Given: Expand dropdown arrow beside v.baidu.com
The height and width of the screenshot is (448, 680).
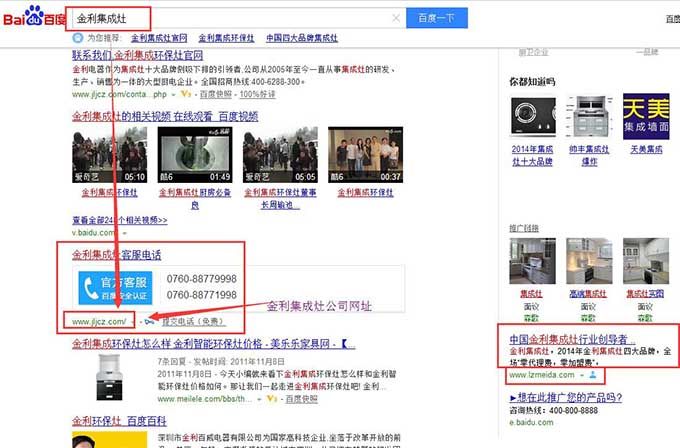Looking at the screenshot, I should [x=124, y=233].
